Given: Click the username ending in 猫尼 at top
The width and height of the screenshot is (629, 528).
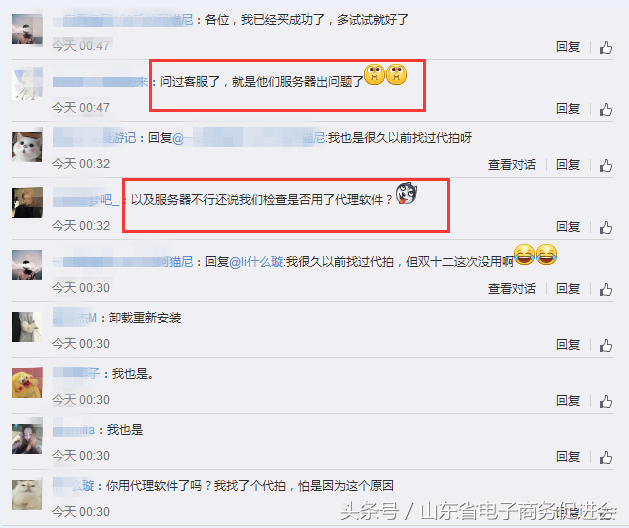Looking at the screenshot, I should pyautogui.click(x=123, y=20).
